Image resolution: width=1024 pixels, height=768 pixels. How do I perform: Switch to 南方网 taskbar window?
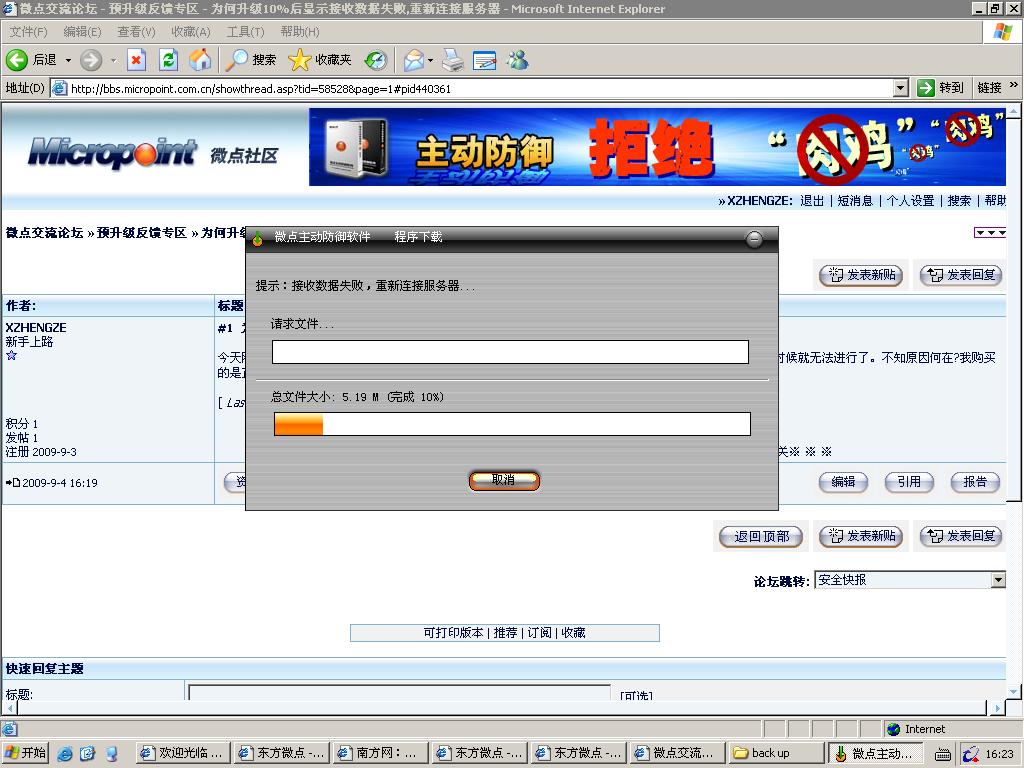(380, 753)
